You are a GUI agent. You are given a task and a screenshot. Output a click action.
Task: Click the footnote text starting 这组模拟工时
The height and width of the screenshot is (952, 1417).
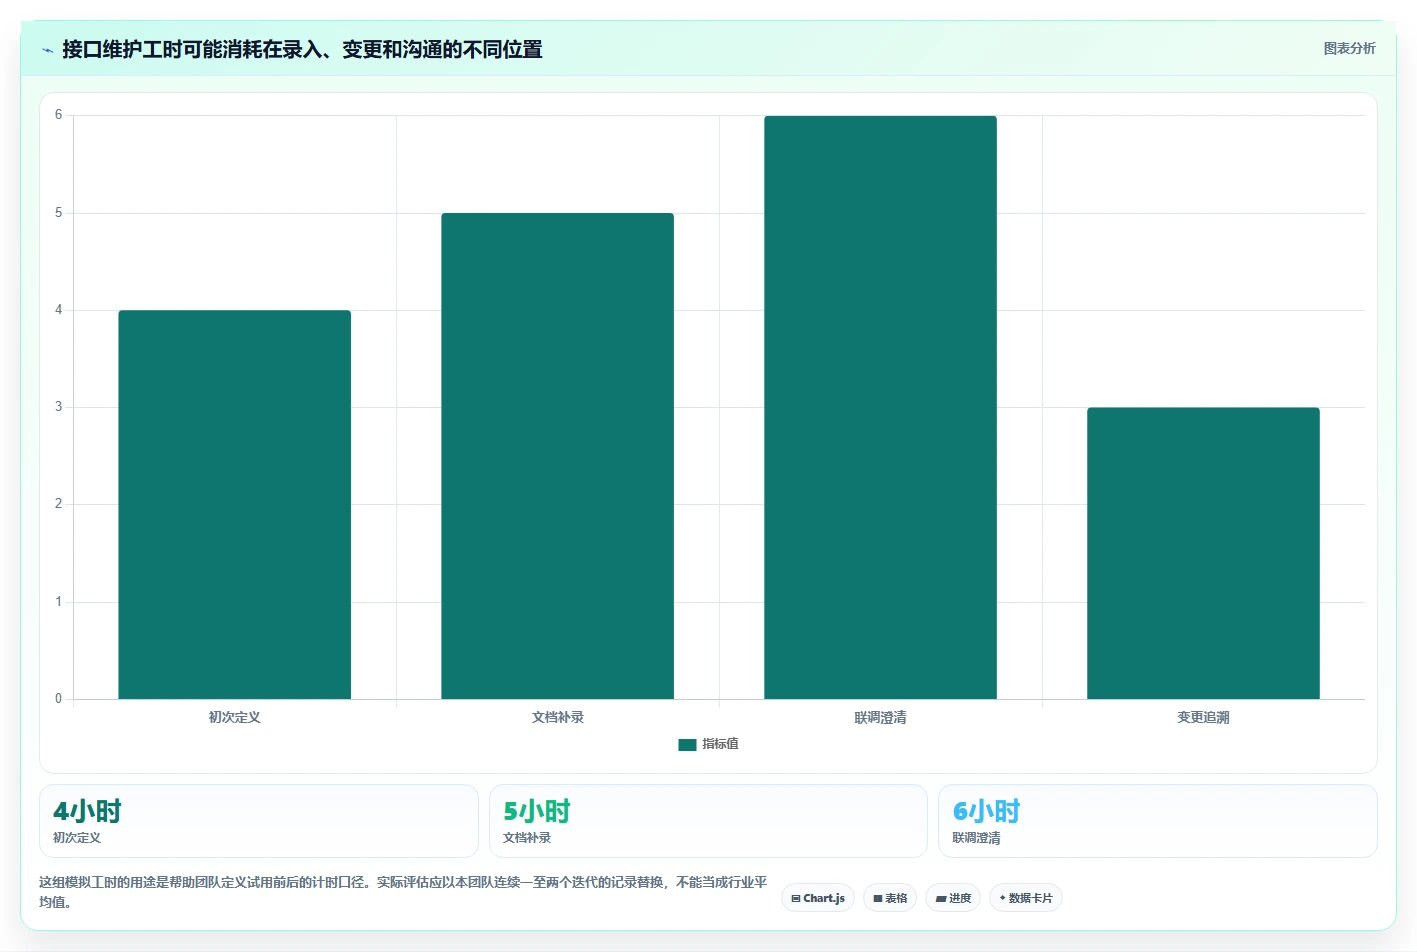(x=403, y=892)
